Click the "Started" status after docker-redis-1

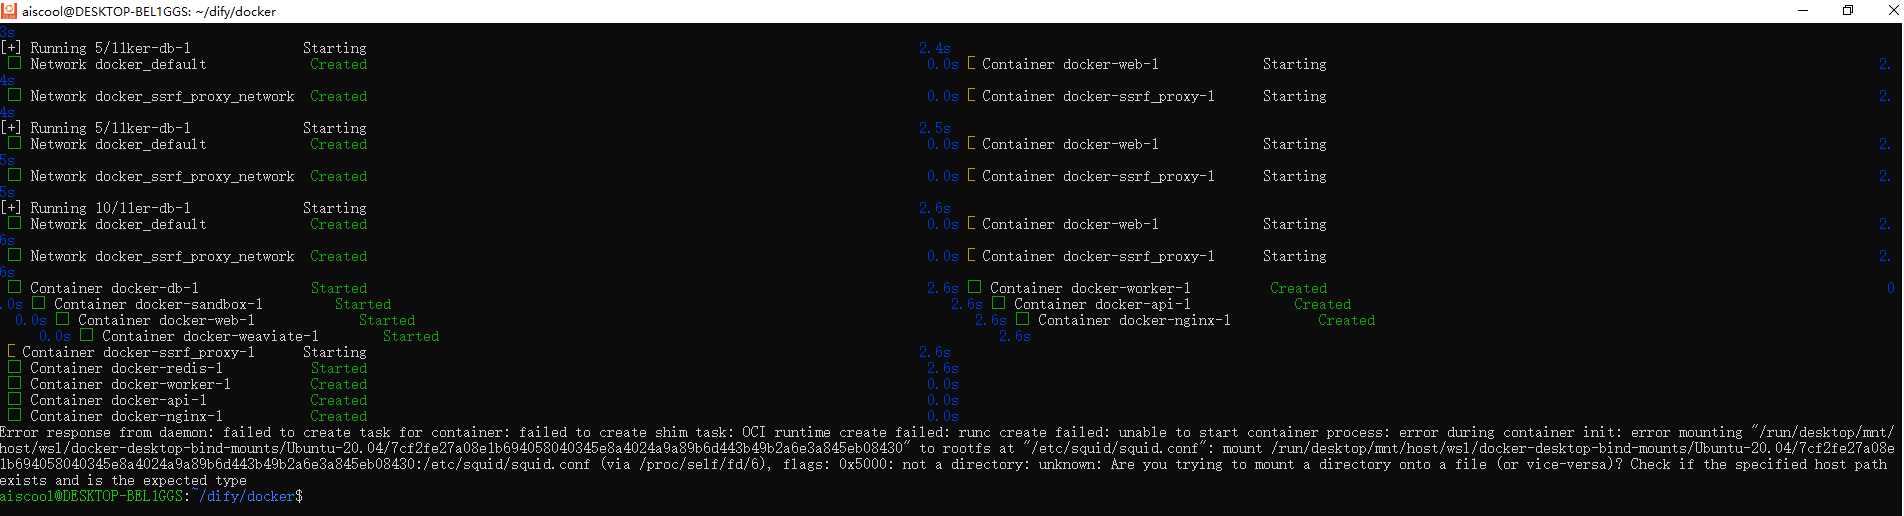pyautogui.click(x=339, y=368)
